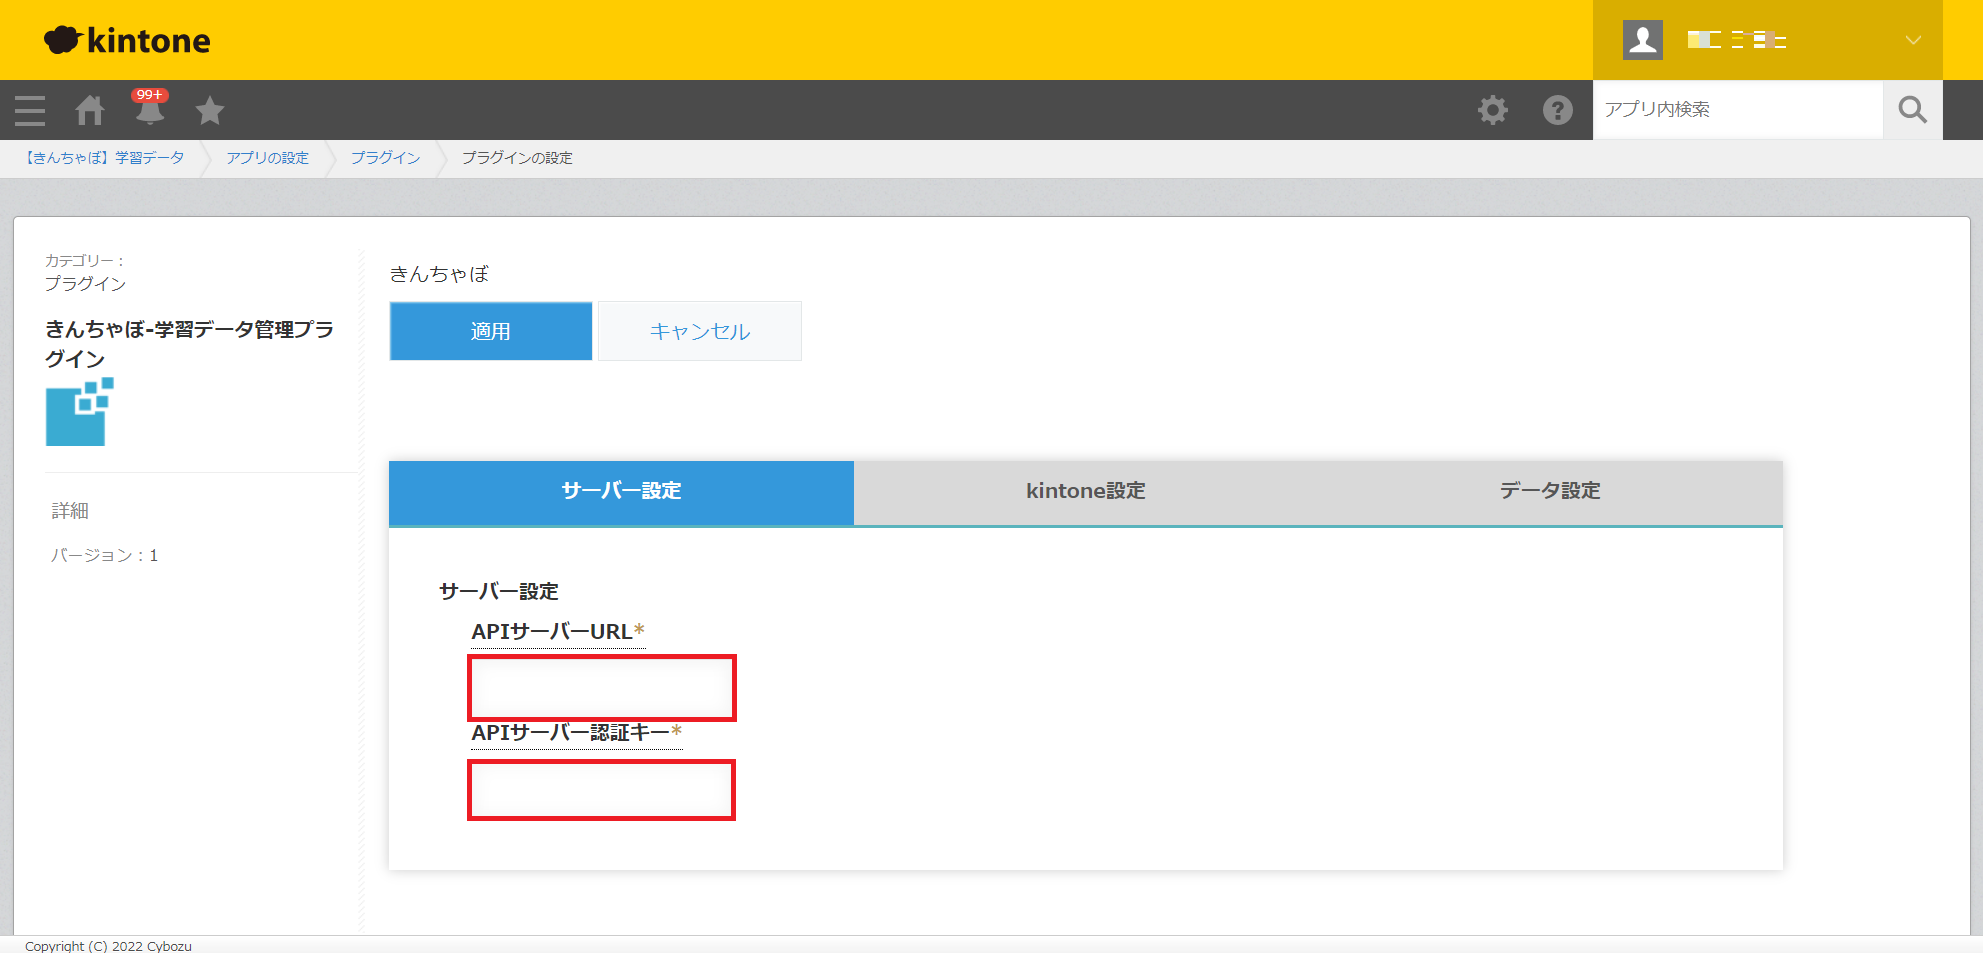Focus the APIサーバーURL input field
Viewport: 1983px width, 953px height.
point(602,688)
